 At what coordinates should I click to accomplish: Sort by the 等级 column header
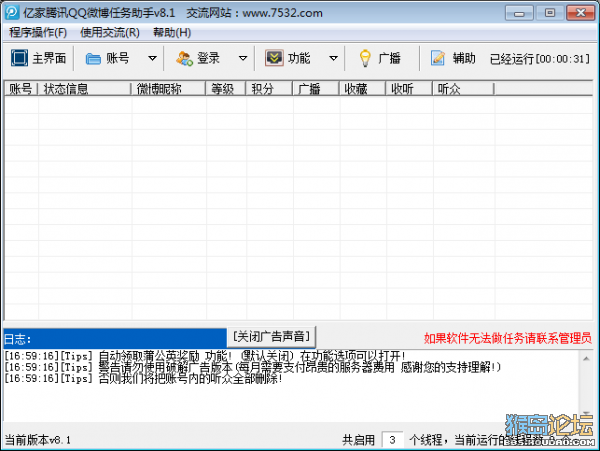pyautogui.click(x=226, y=89)
